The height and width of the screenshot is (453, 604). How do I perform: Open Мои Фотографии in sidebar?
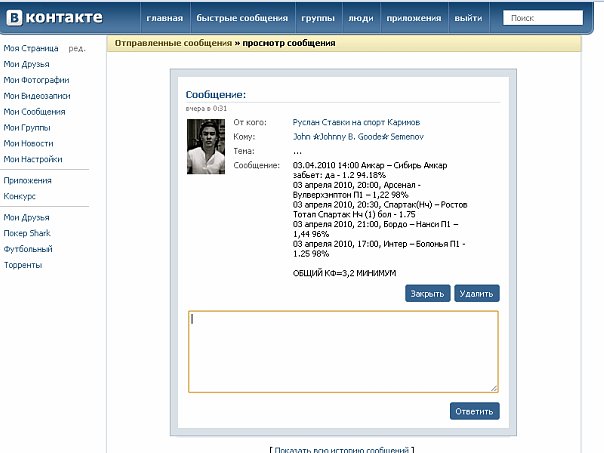36,80
